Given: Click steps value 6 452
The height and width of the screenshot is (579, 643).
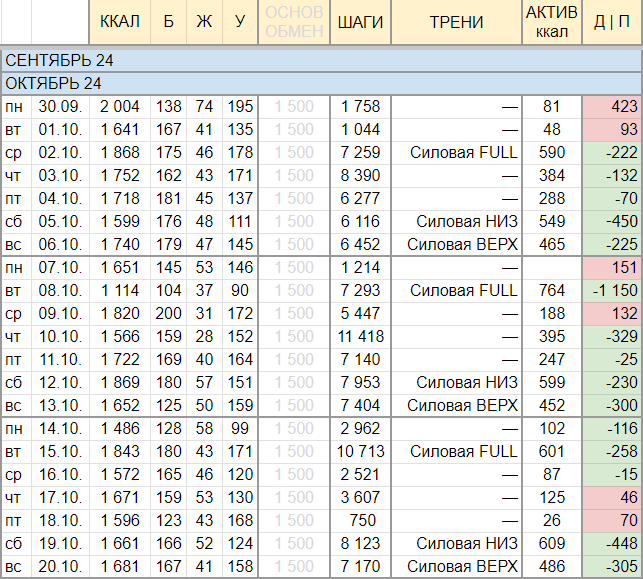Looking at the screenshot, I should click(x=360, y=244).
